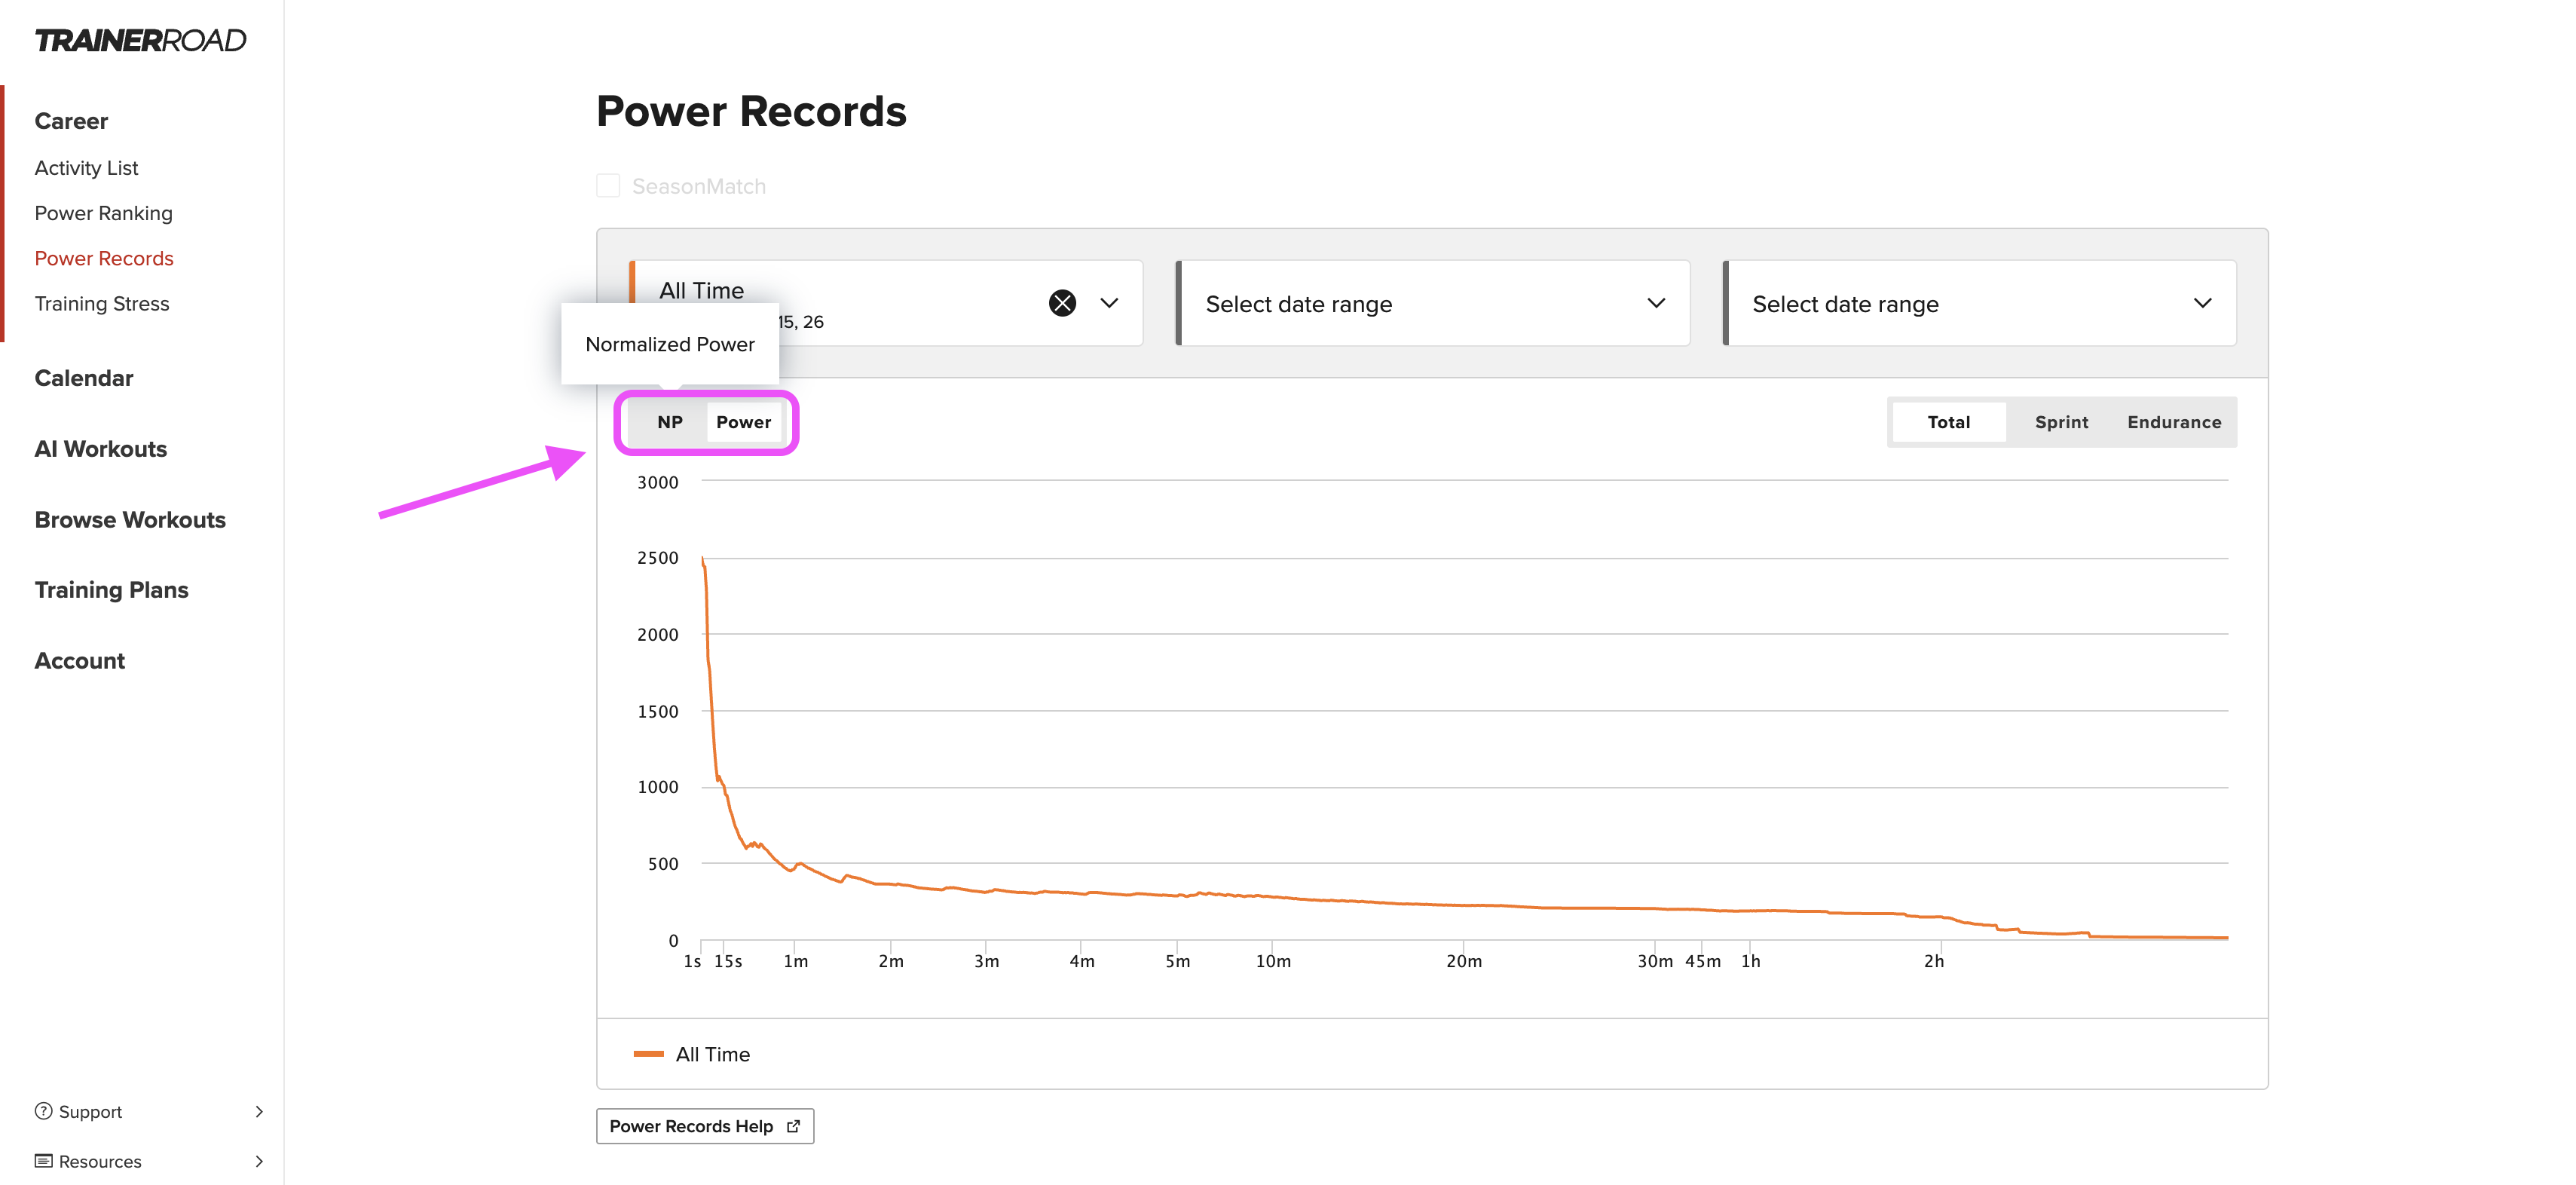Click the Power Records Help button
The width and height of the screenshot is (2576, 1185).
tap(705, 1126)
